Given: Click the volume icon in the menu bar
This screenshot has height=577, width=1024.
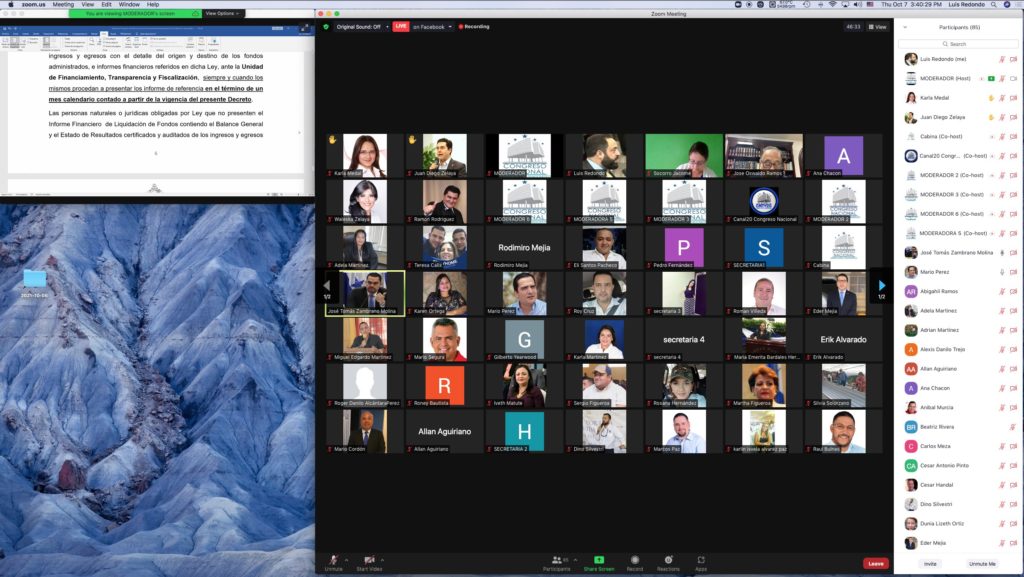Looking at the screenshot, I should tap(857, 4).
